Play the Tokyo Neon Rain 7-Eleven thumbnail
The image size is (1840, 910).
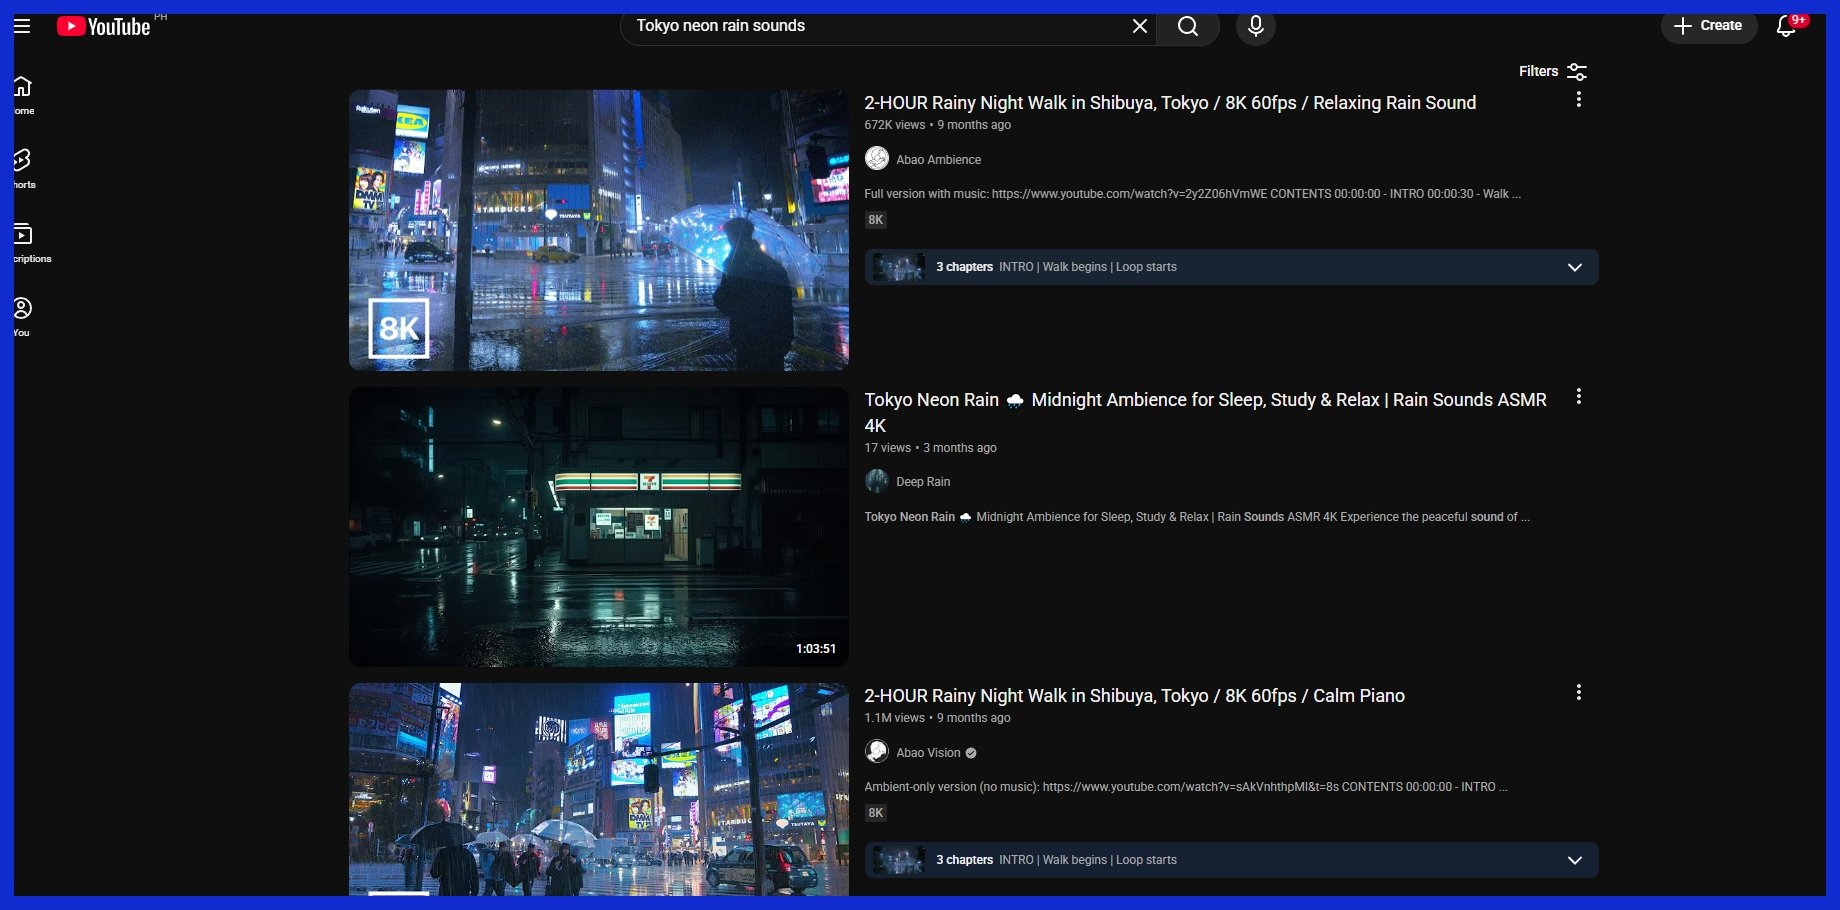[598, 527]
